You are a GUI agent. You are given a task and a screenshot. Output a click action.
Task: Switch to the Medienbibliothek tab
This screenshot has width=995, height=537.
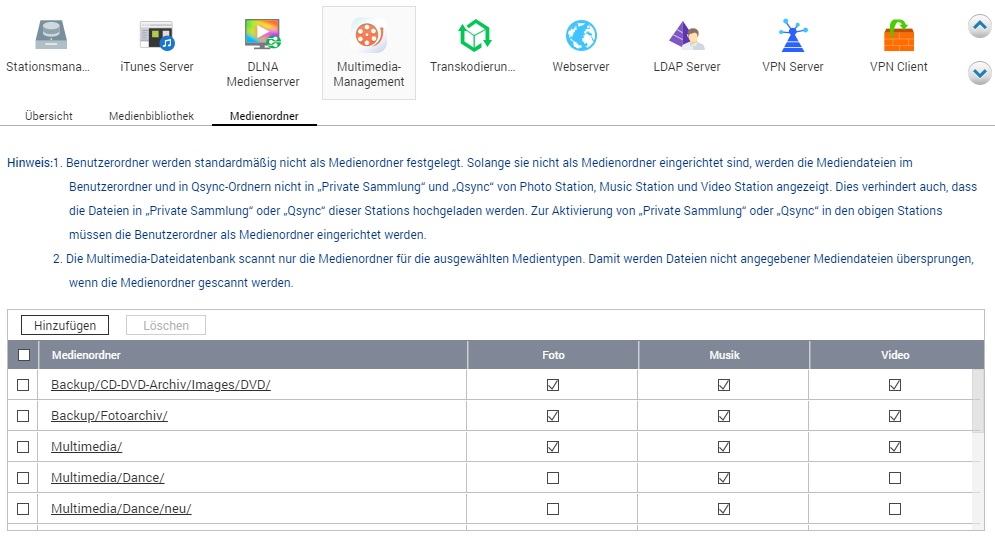tap(150, 116)
